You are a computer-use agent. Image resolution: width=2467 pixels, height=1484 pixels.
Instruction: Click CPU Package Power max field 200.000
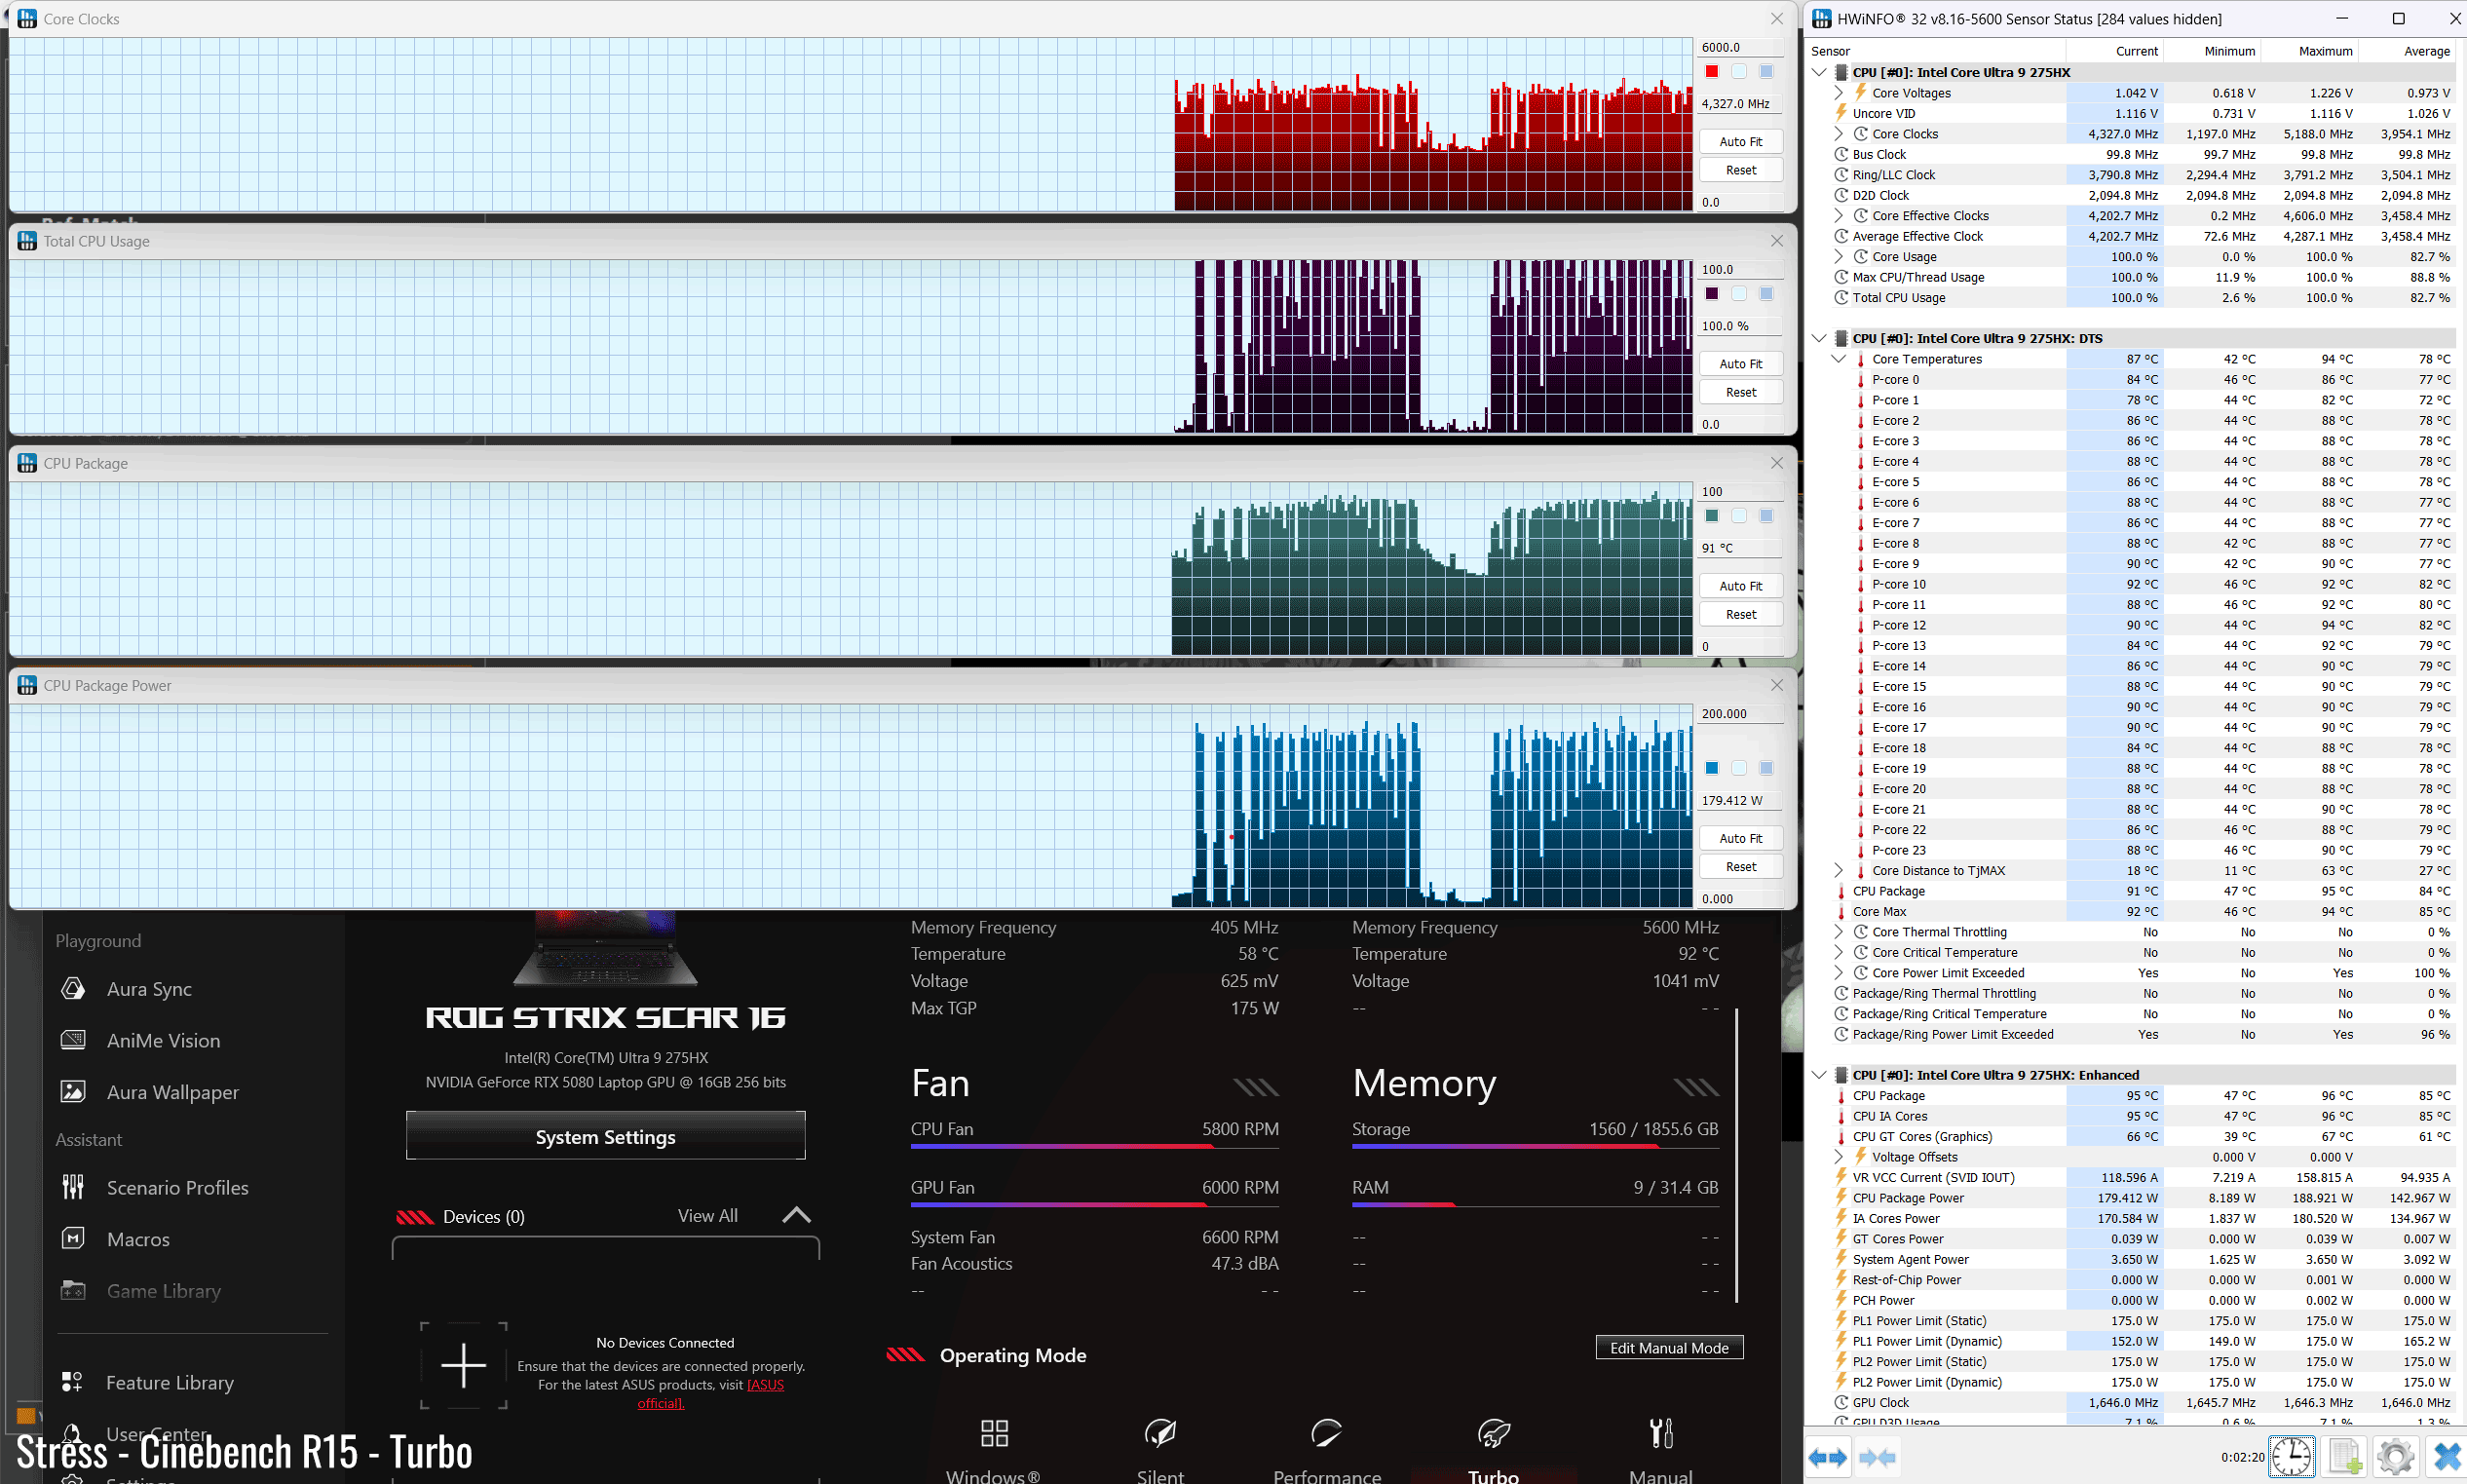coord(1740,713)
